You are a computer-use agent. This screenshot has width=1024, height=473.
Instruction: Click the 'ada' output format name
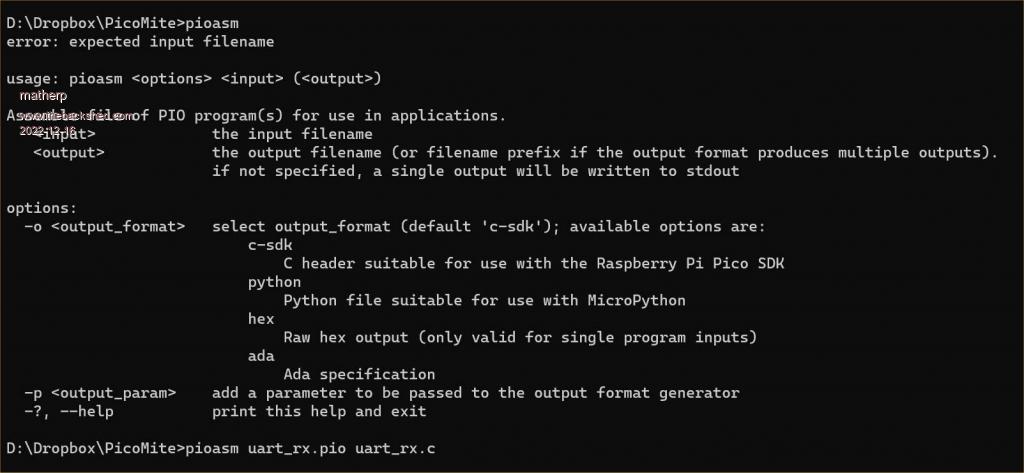(261, 356)
